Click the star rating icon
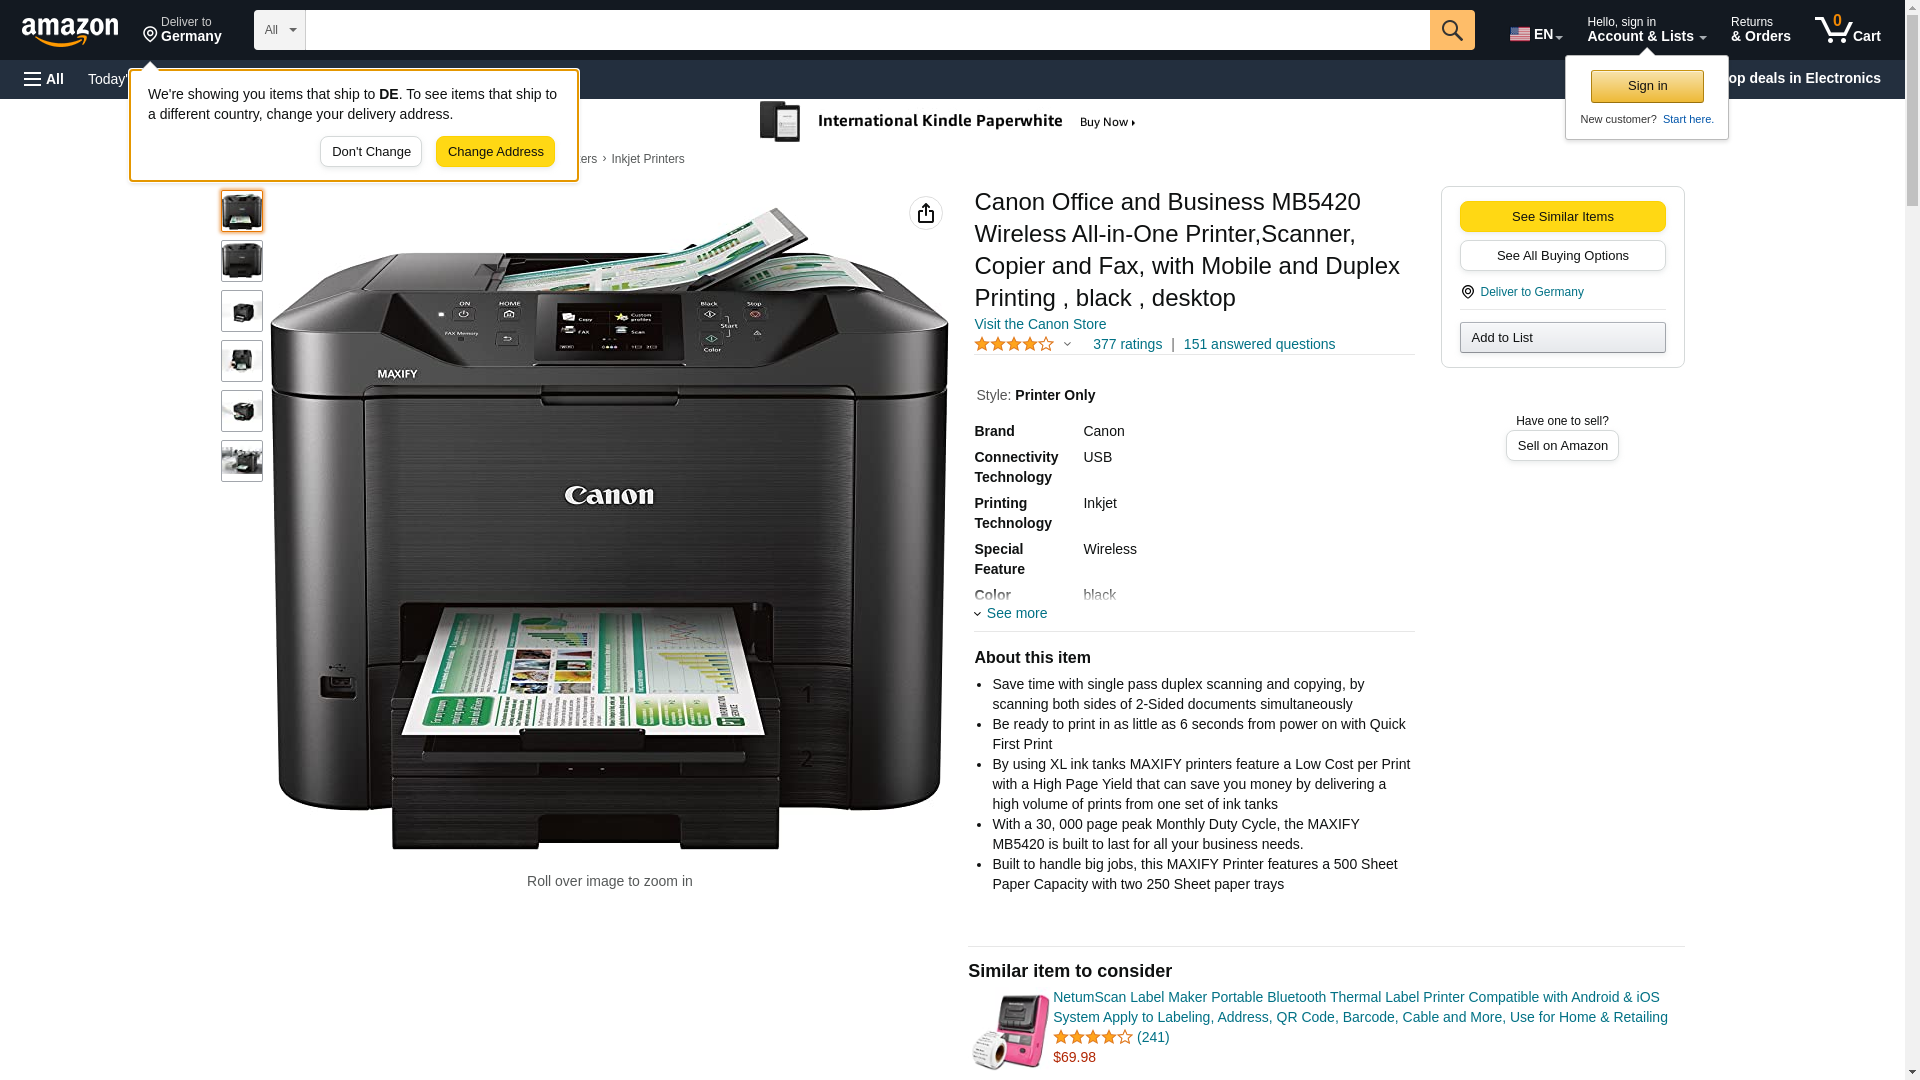The height and width of the screenshot is (1080, 1920). pos(1014,344)
